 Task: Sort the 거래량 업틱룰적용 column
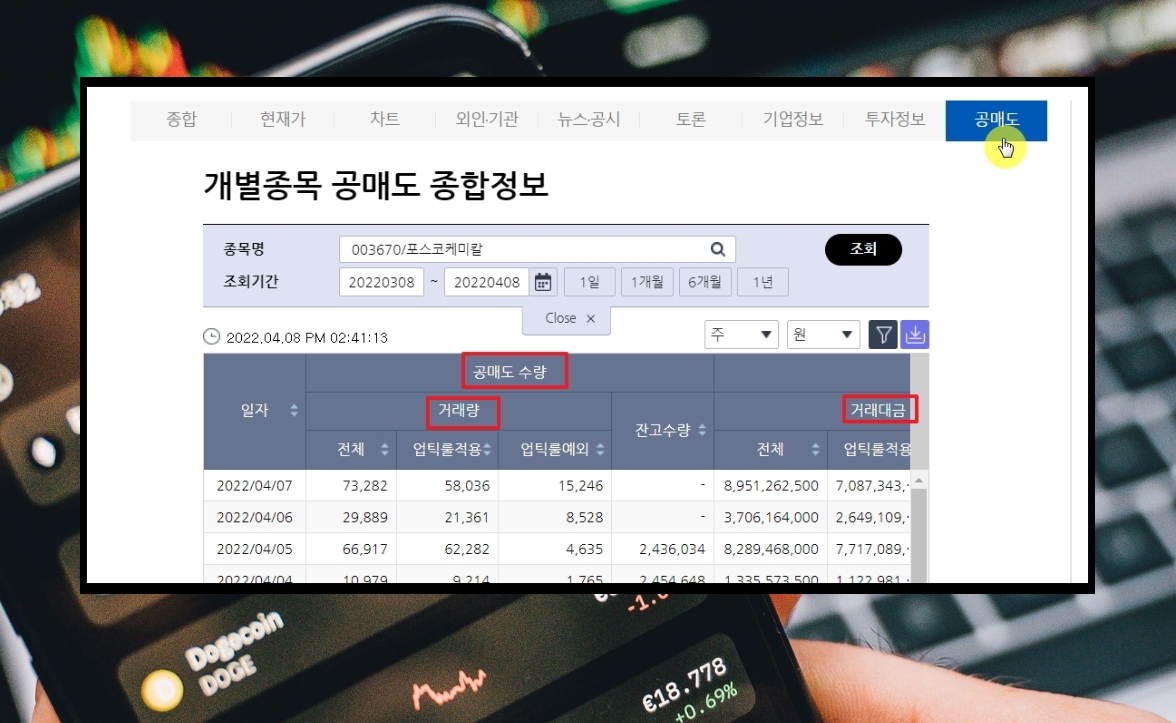tap(487, 449)
